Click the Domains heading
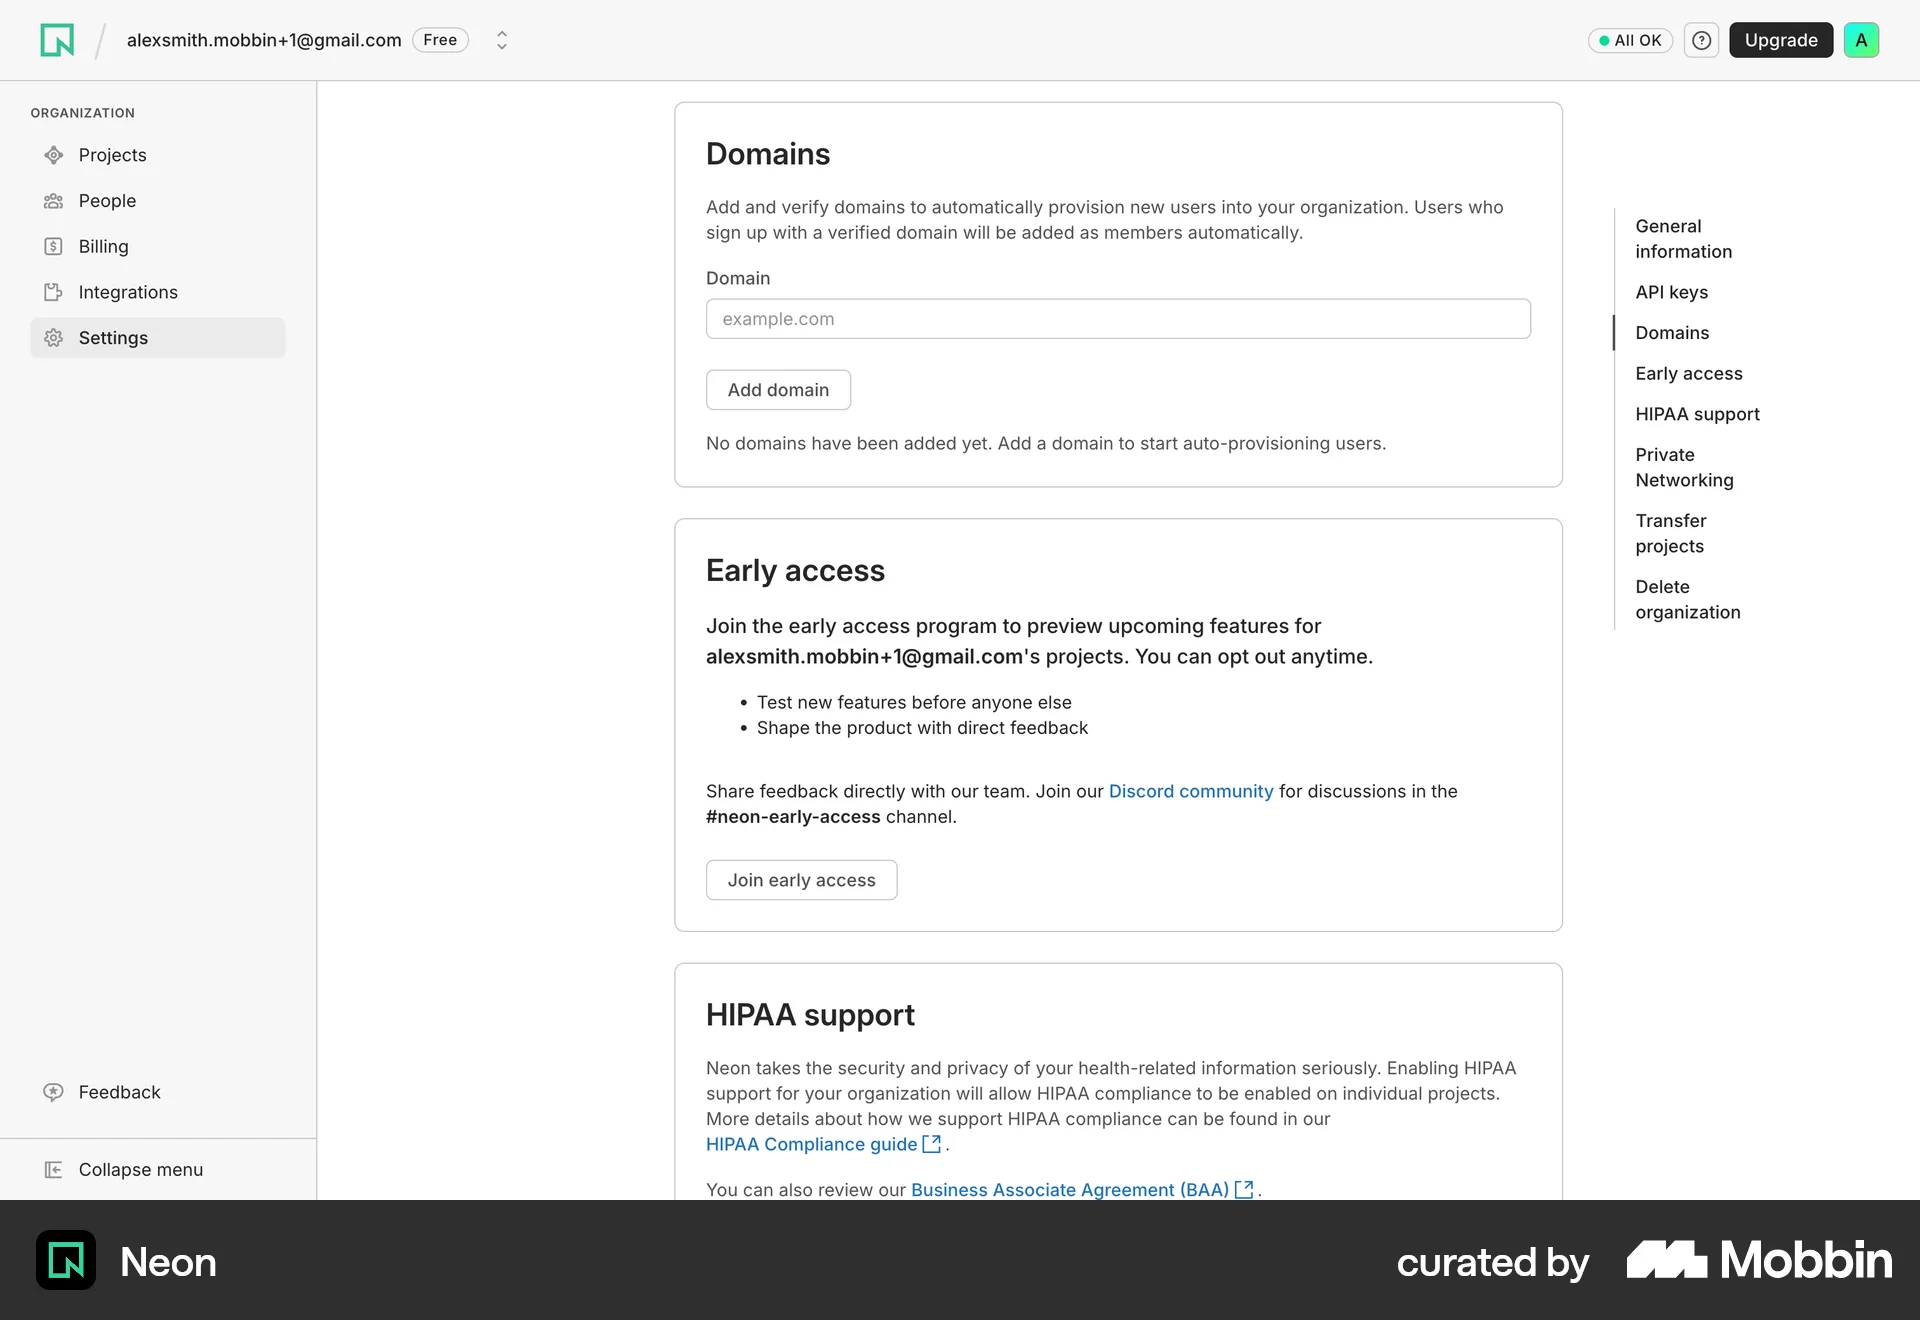This screenshot has height=1320, width=1920. (767, 154)
